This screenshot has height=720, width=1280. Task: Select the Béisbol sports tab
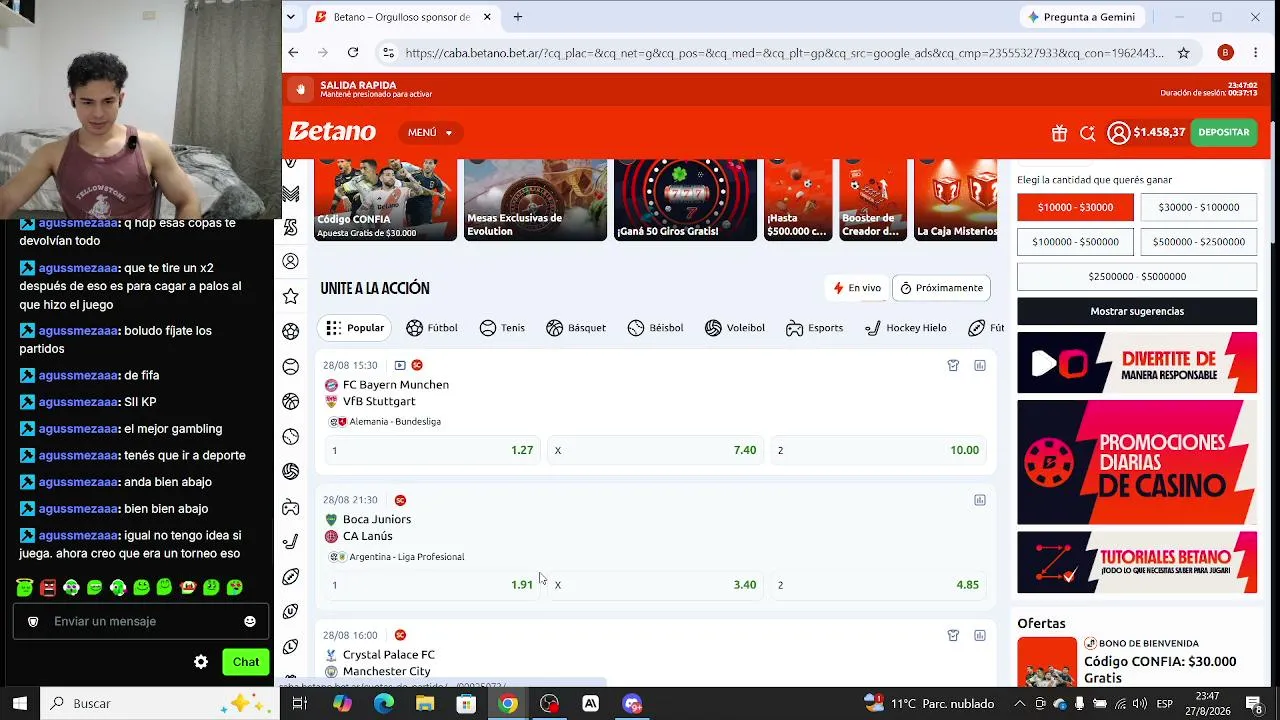pos(655,328)
